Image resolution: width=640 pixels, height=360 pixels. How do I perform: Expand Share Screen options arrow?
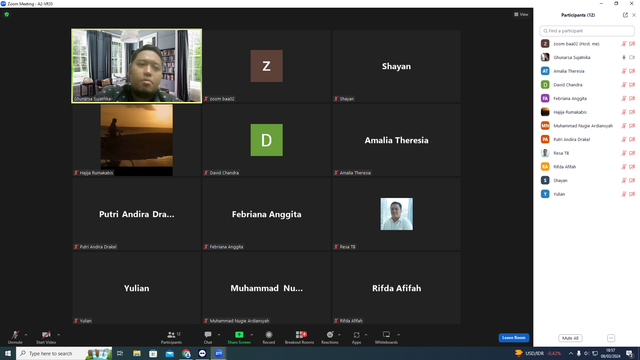(251, 335)
